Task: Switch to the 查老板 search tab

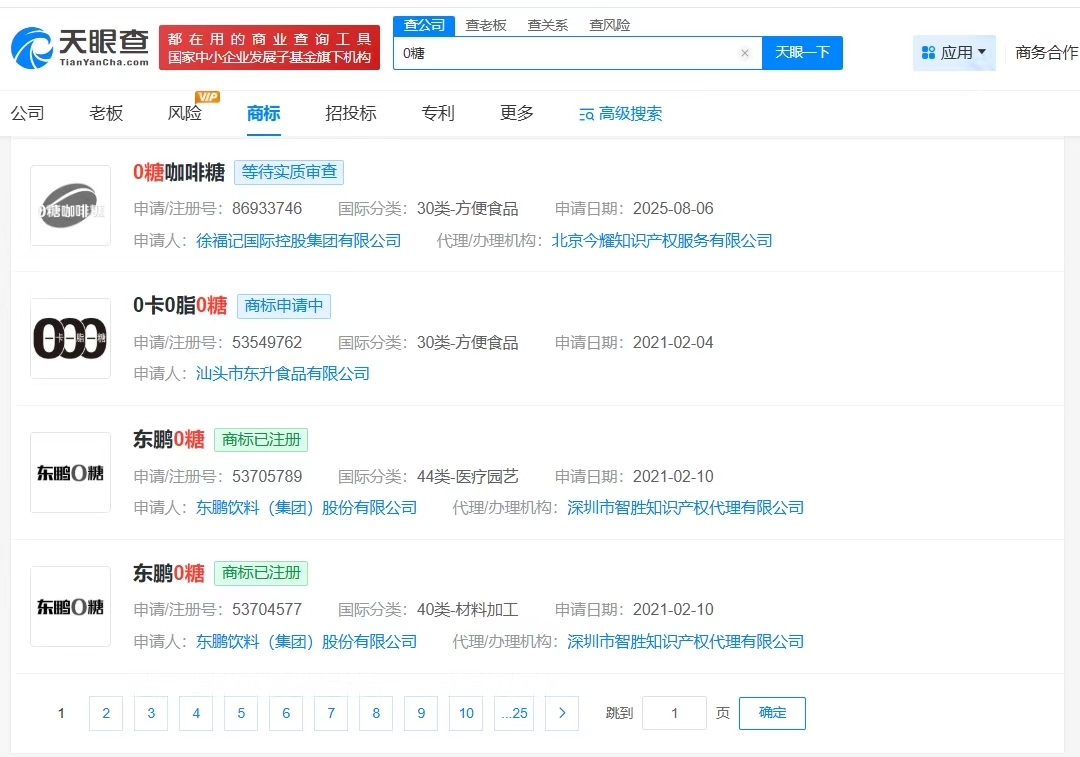Action: click(x=486, y=25)
